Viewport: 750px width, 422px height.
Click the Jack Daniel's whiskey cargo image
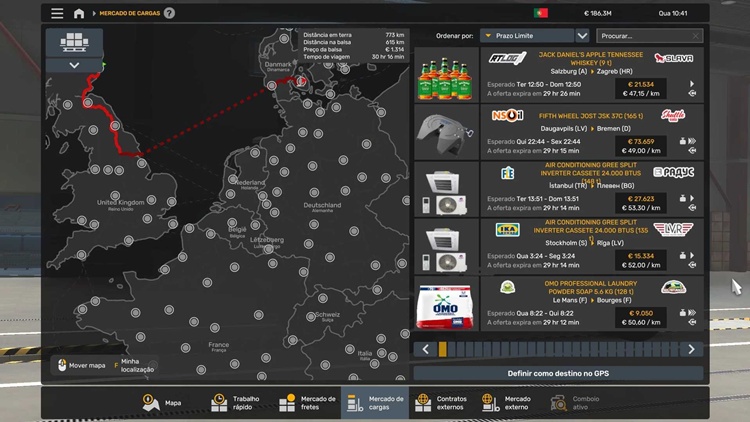[x=444, y=74]
